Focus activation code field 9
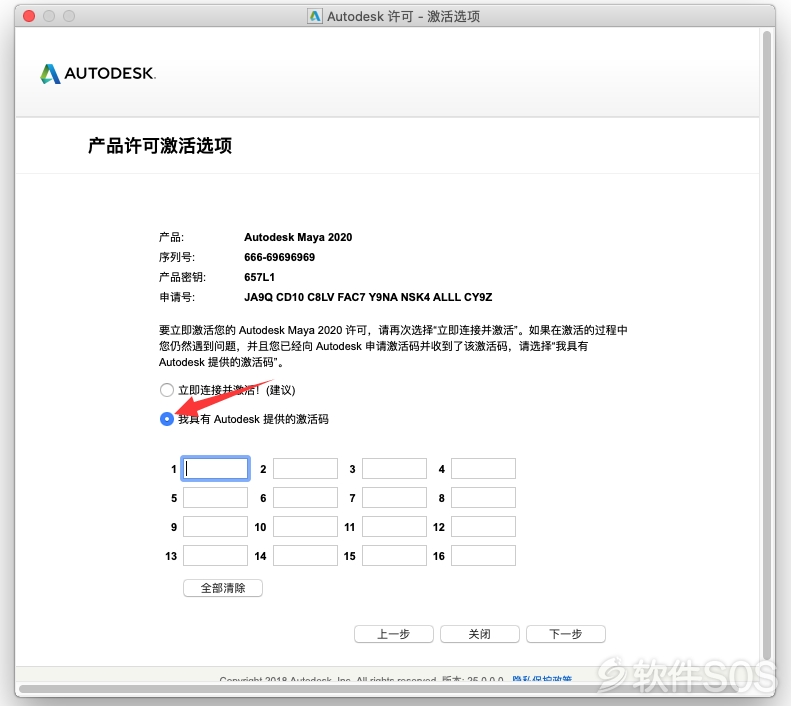This screenshot has height=706, width=791. pyautogui.click(x=215, y=526)
